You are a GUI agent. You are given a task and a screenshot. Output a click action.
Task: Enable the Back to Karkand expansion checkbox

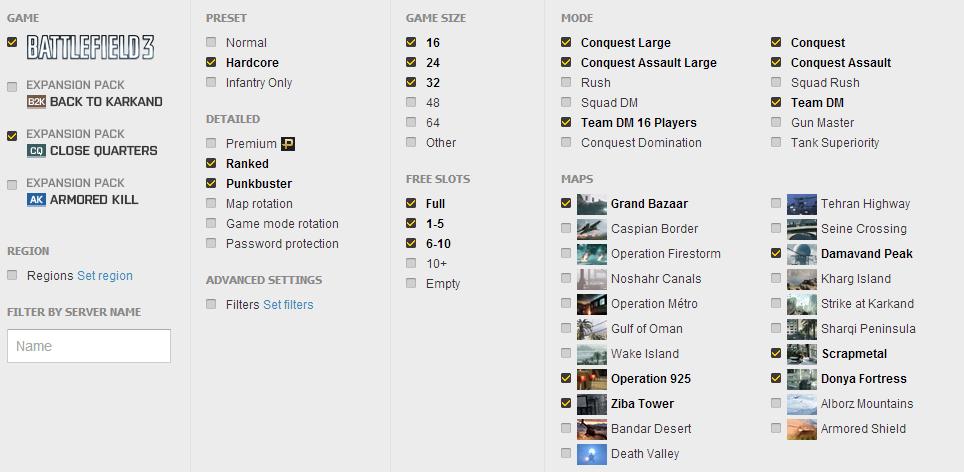[x=12, y=87]
